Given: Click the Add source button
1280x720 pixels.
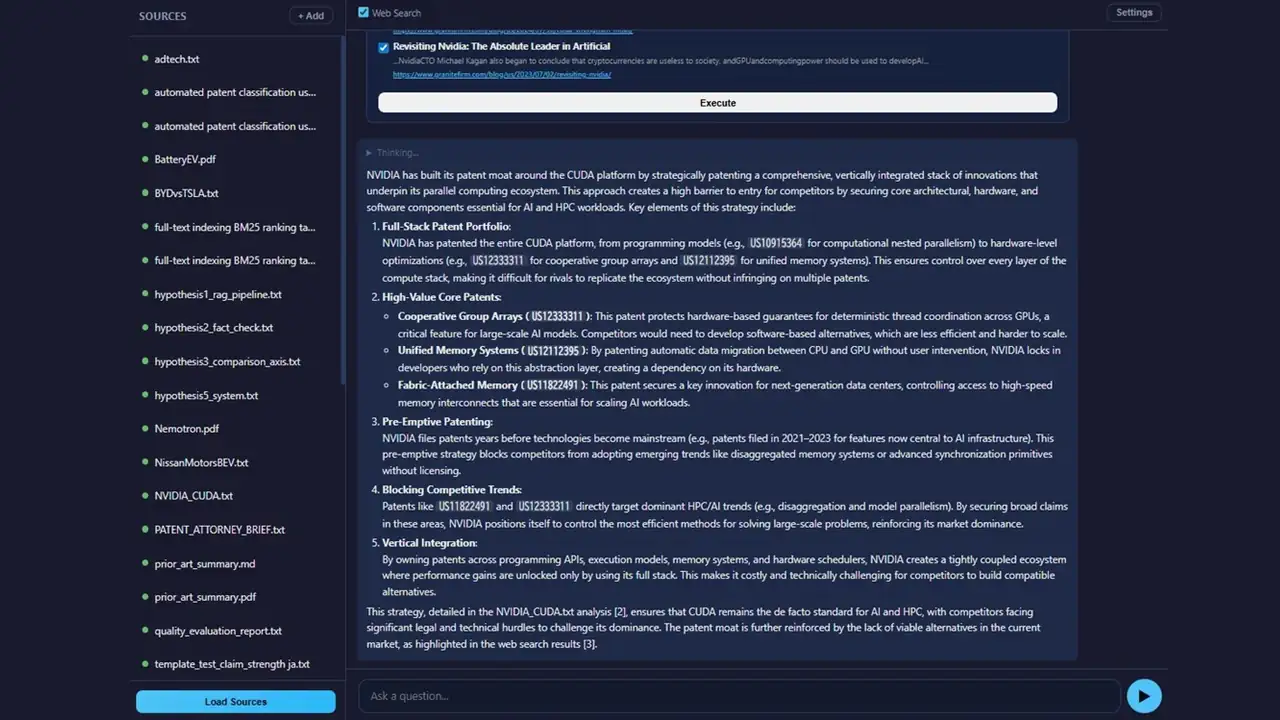Looking at the screenshot, I should pos(311,16).
